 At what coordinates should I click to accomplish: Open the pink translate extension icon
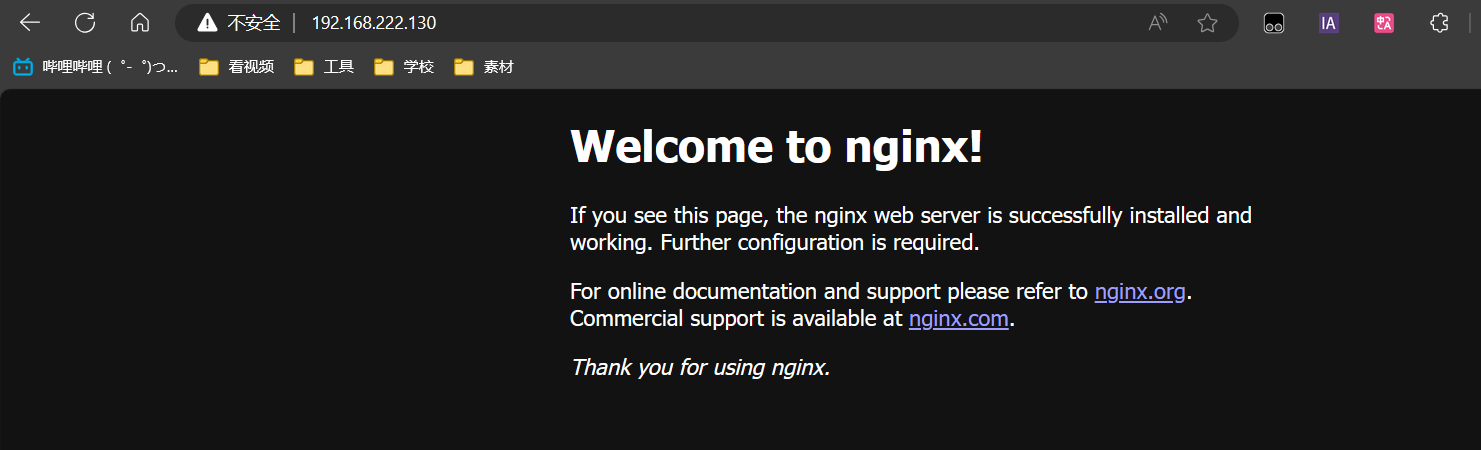[1384, 24]
